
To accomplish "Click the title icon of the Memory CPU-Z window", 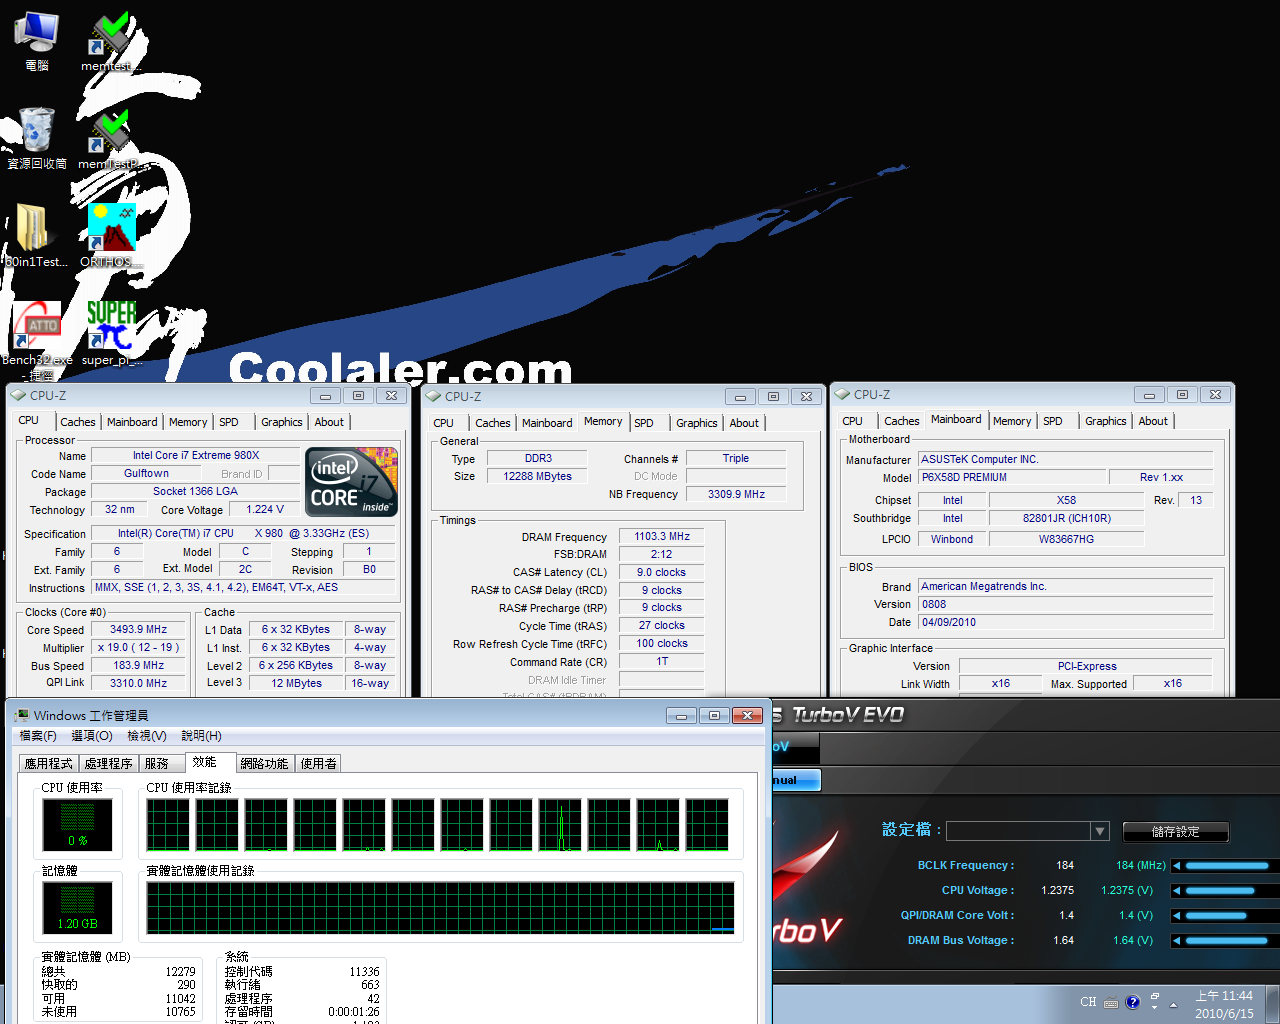I will coord(434,396).
